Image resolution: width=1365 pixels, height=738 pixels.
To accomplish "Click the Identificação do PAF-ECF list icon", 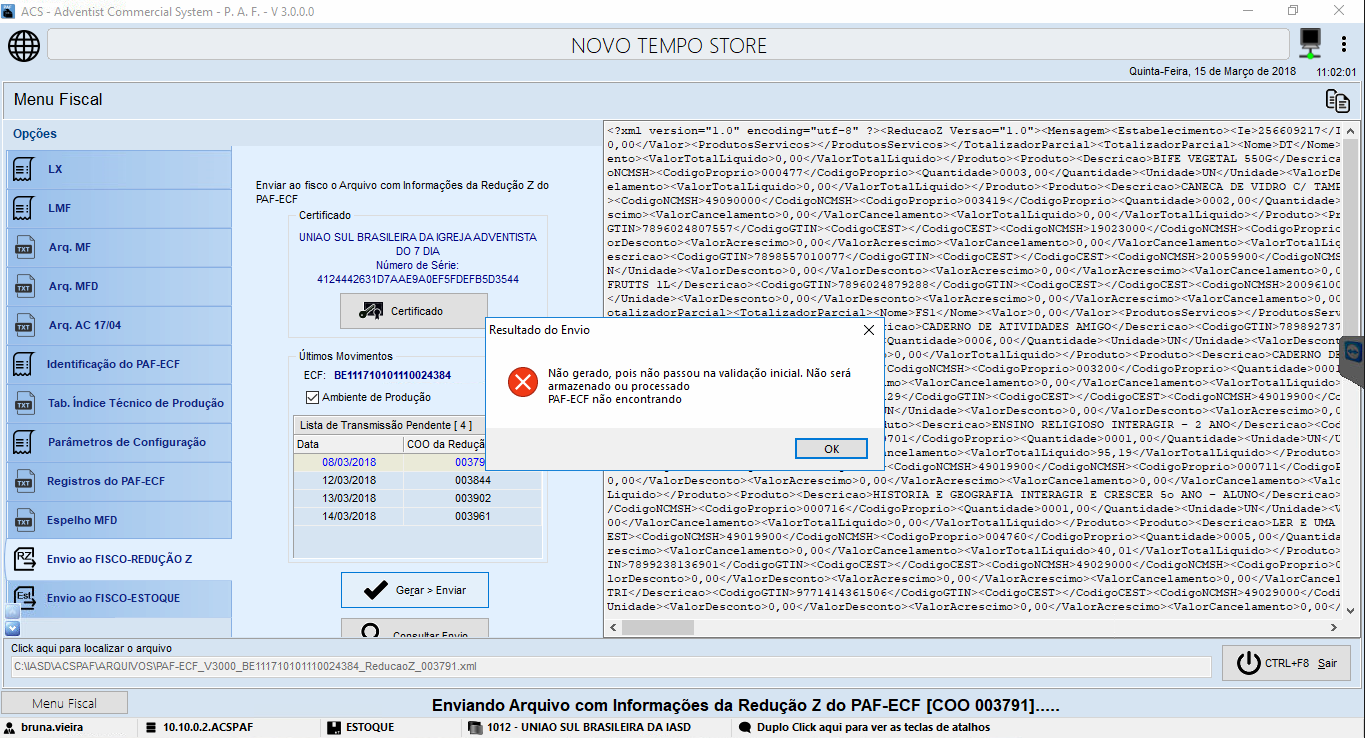I will [24, 365].
